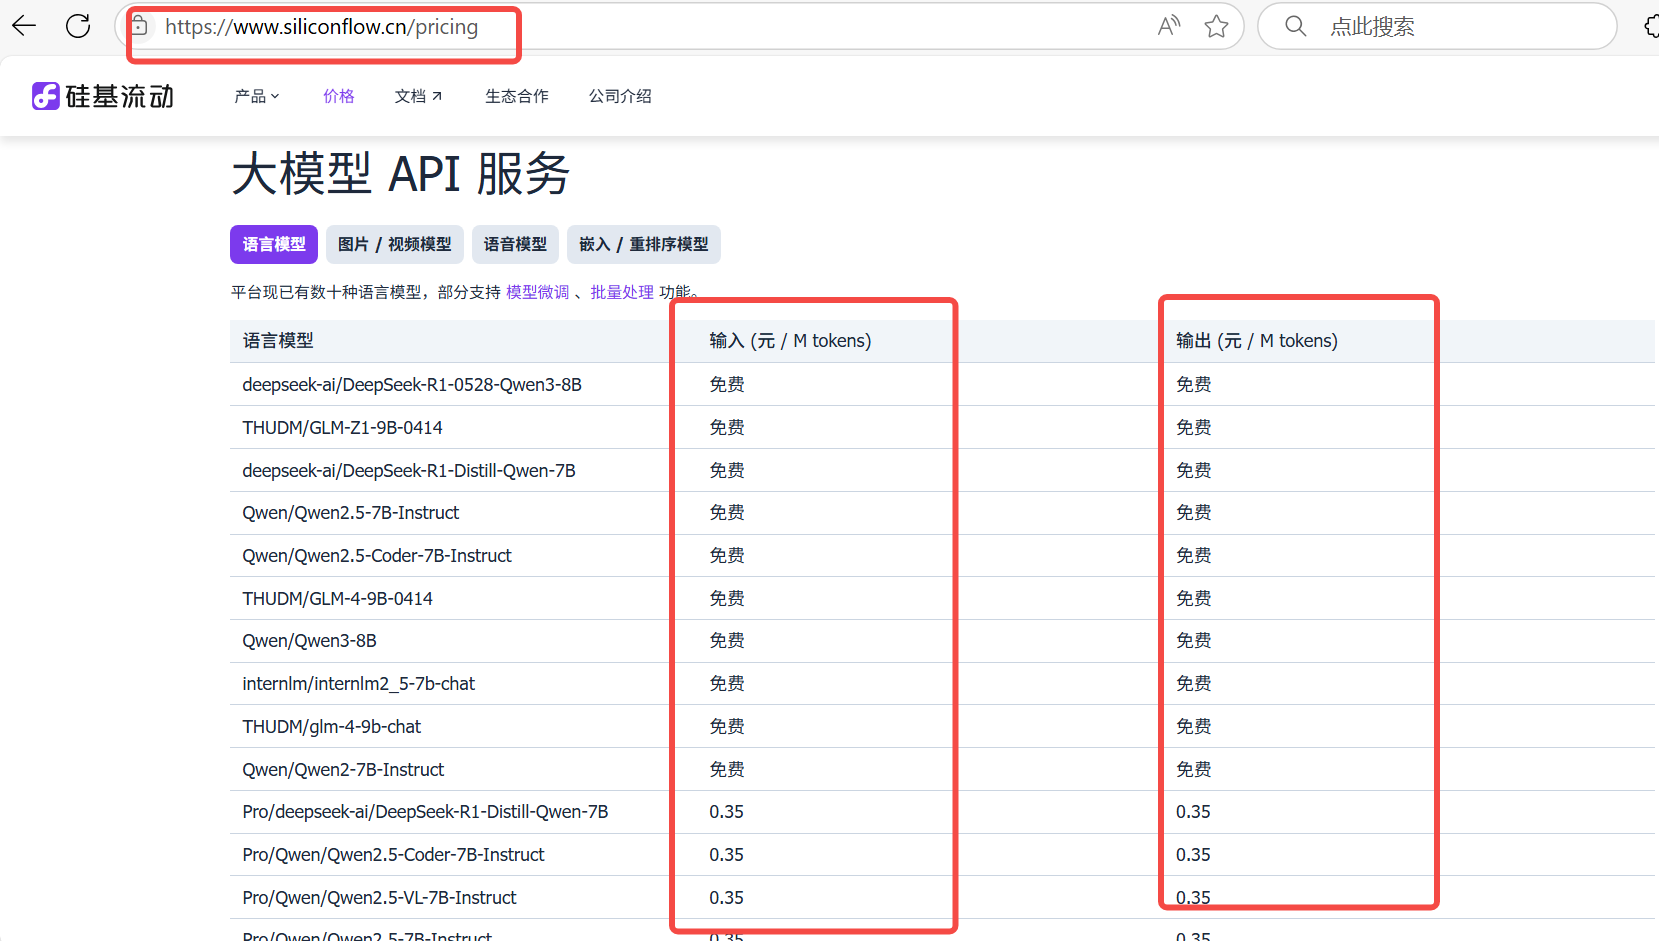Select the 语言模型 tab
Screen dimensions: 1659x941
click(274, 244)
